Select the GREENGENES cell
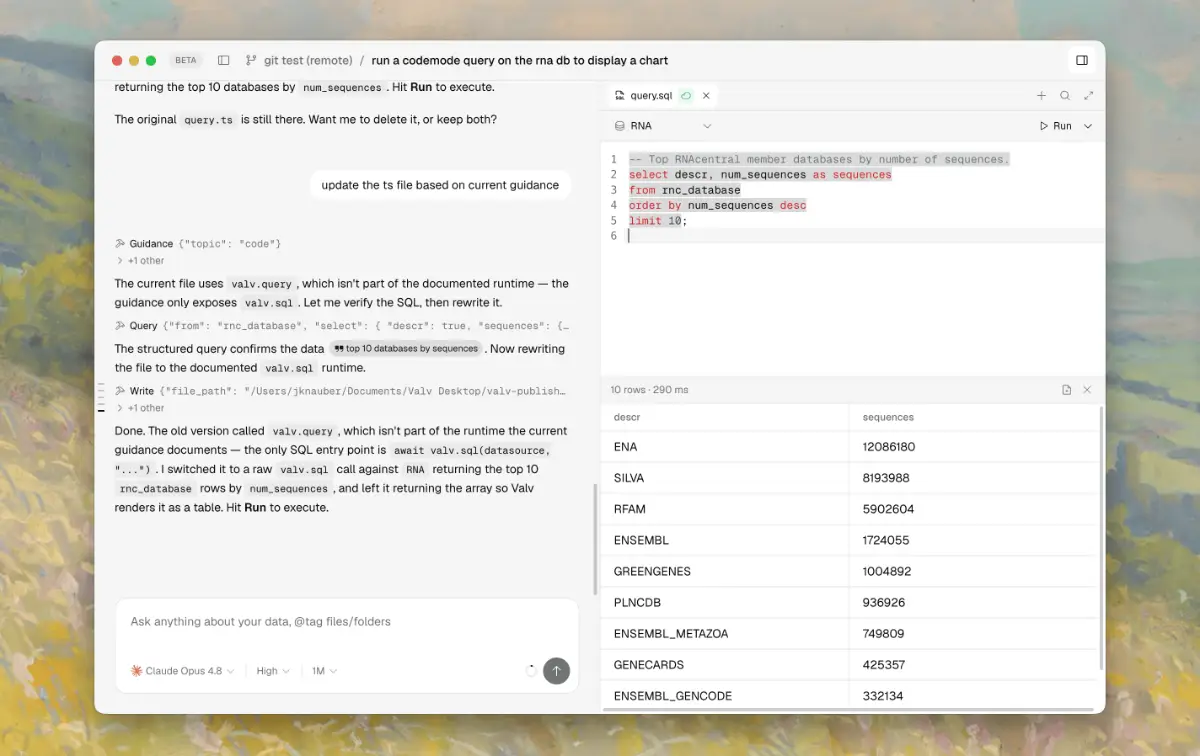Image resolution: width=1200 pixels, height=756 pixels. (724, 571)
